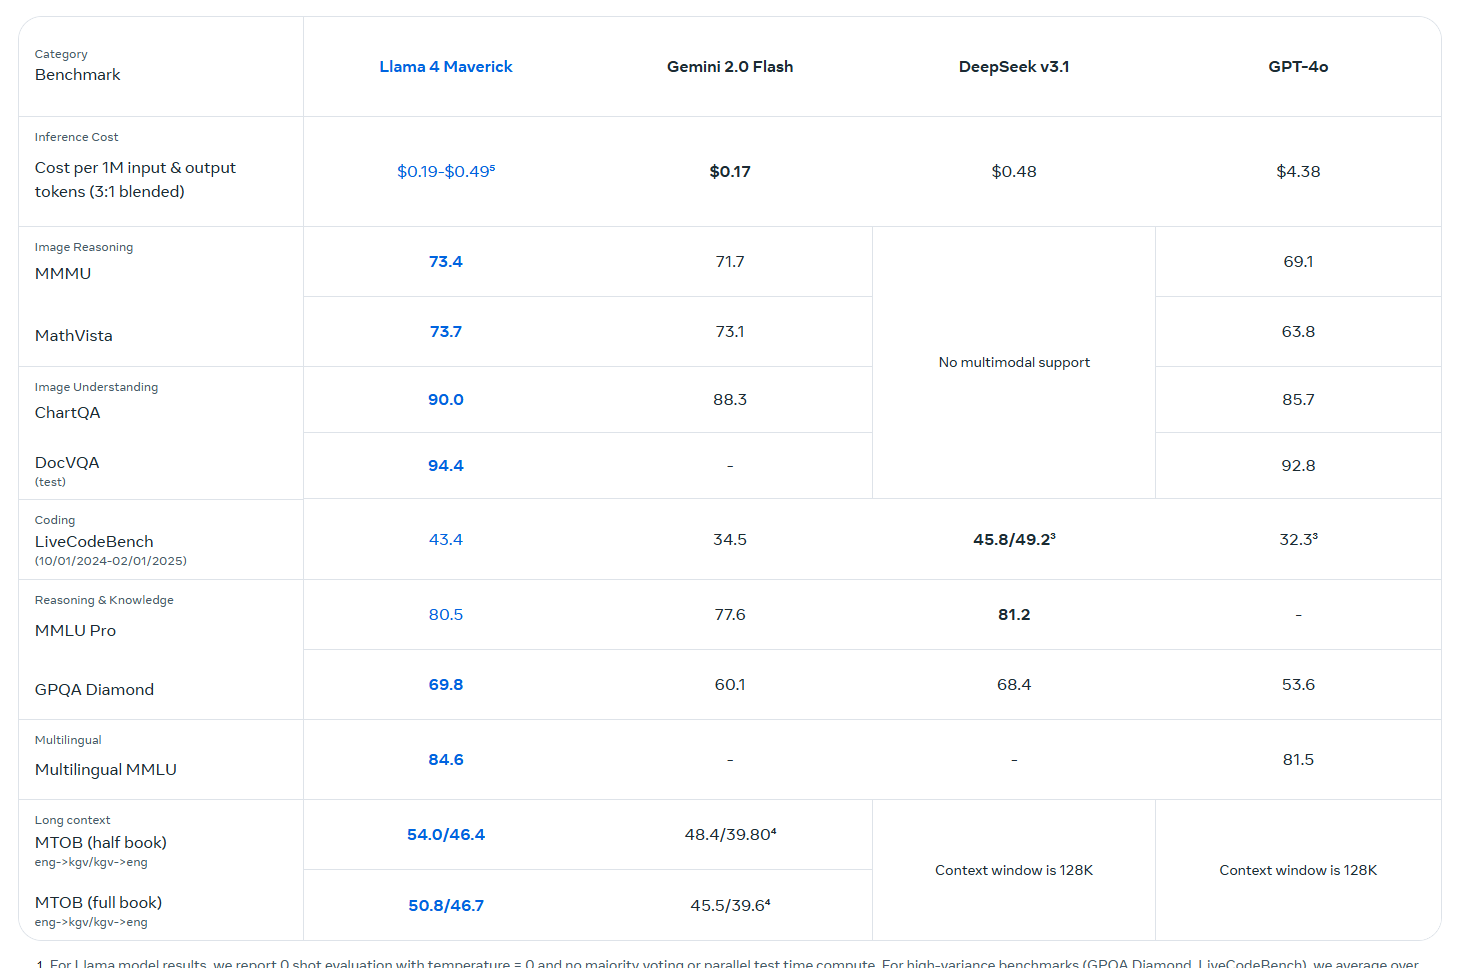
Task: Click the ChartQA row label
Action: click(68, 413)
